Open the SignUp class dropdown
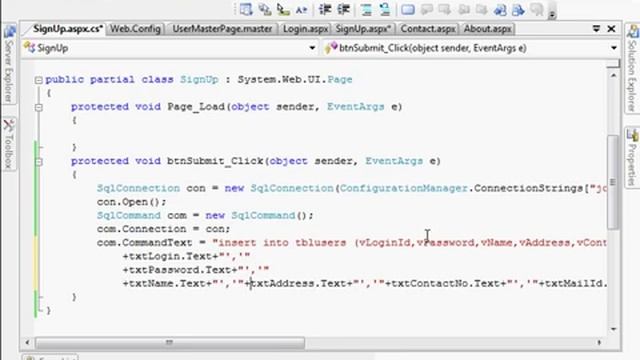 pyautogui.click(x=312, y=48)
